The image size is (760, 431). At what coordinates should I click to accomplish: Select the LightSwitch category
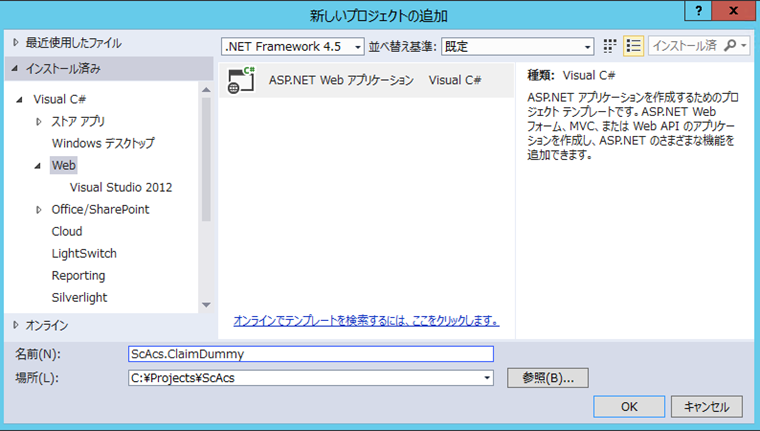click(84, 254)
